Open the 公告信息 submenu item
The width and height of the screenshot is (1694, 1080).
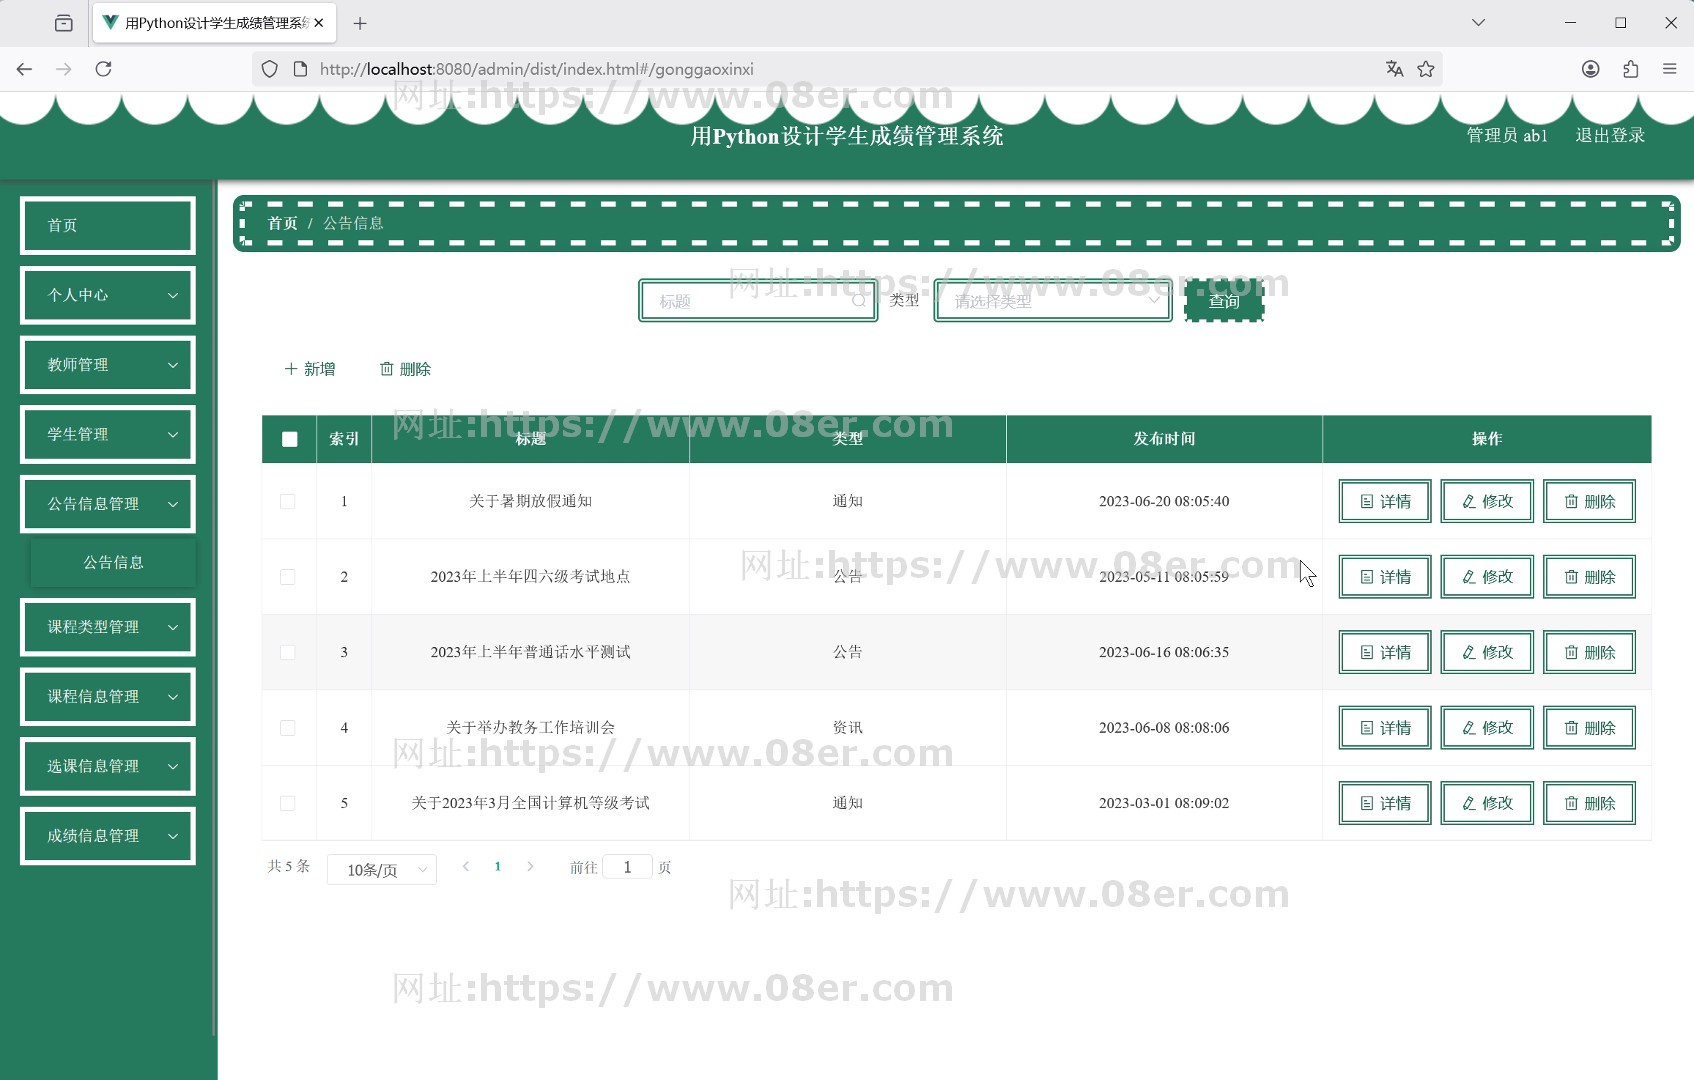pyautogui.click(x=113, y=563)
